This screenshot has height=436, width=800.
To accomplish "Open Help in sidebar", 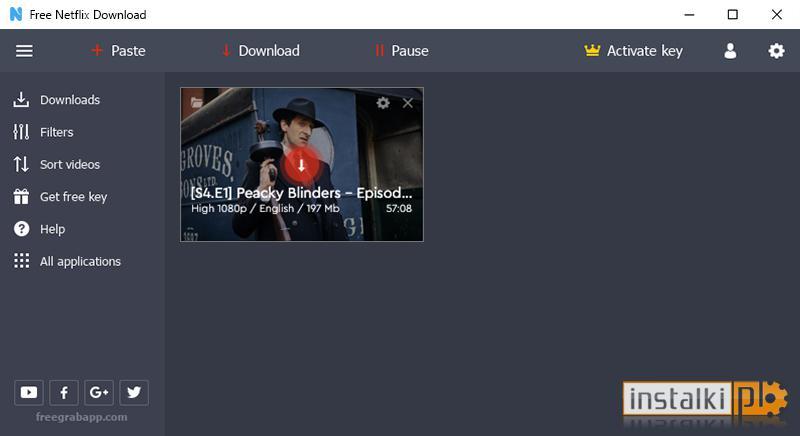I will coord(39,229).
